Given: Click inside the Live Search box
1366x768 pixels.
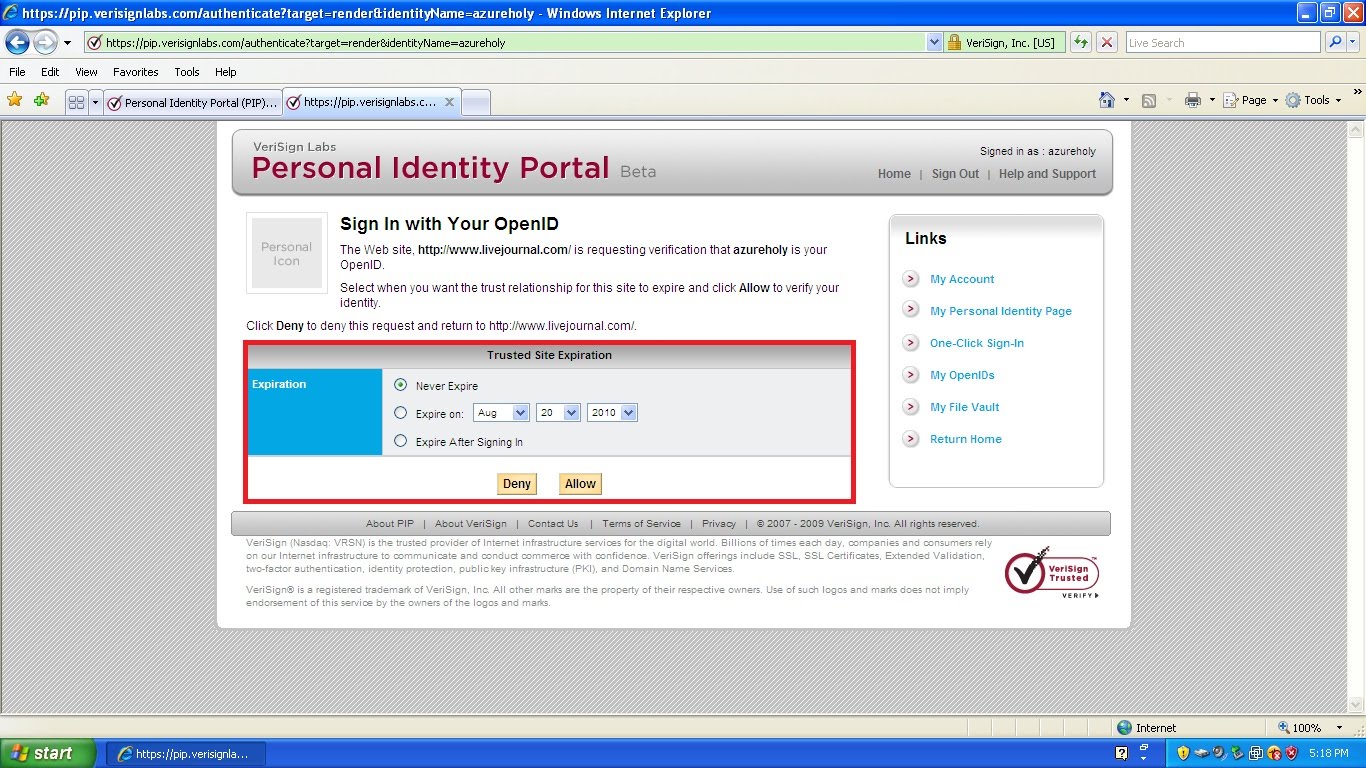Looking at the screenshot, I should (1222, 43).
